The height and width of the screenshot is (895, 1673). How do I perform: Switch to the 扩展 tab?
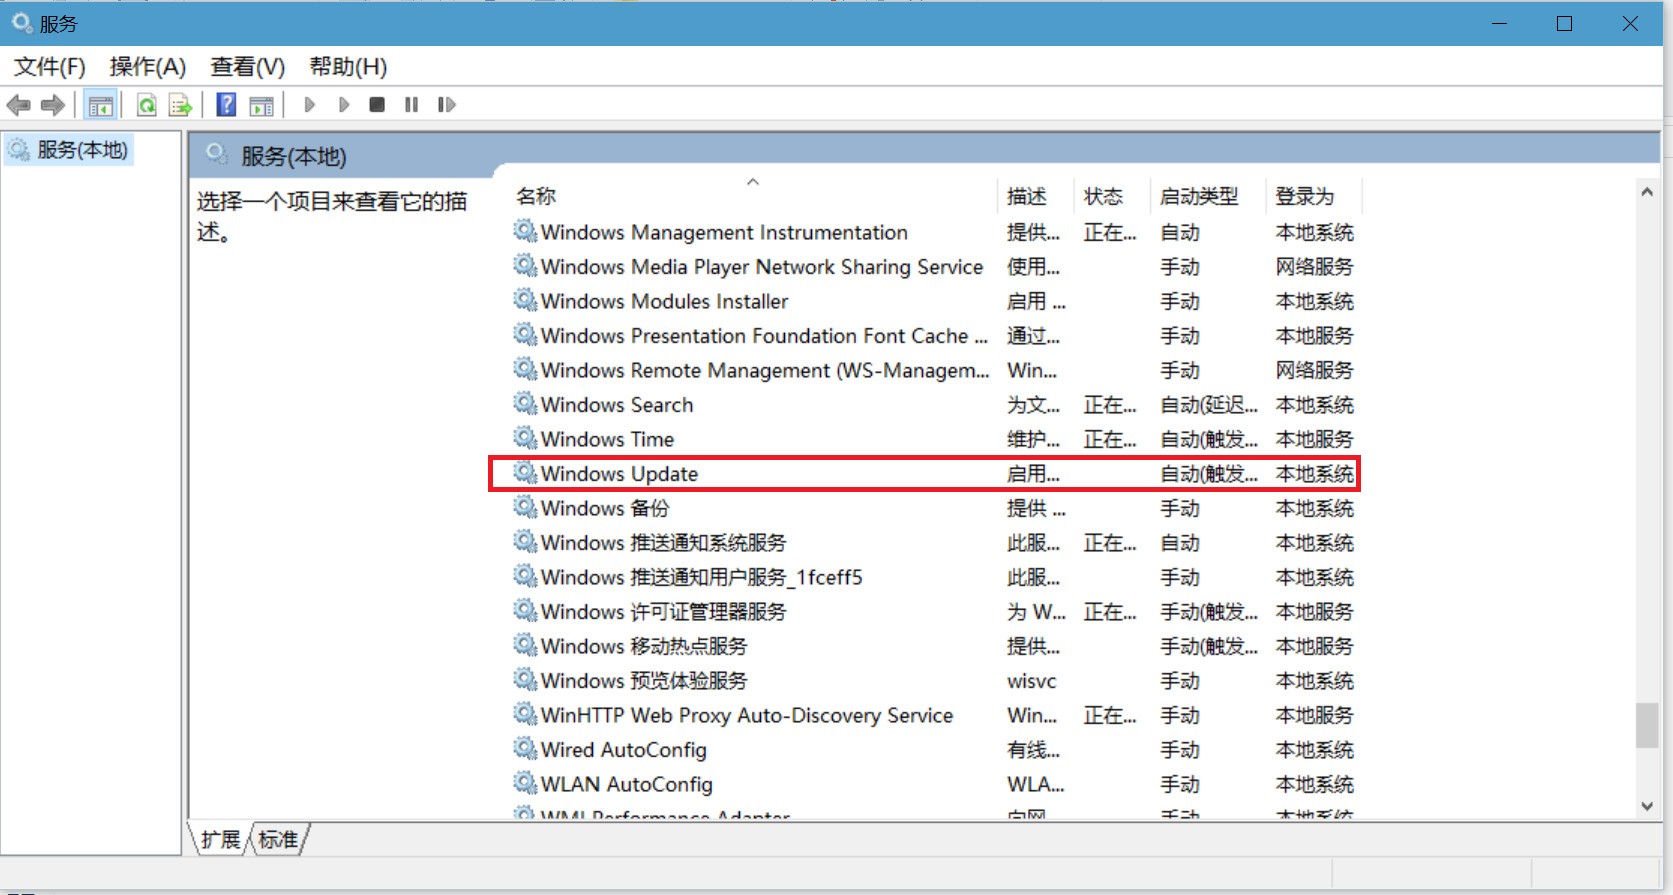click(220, 839)
